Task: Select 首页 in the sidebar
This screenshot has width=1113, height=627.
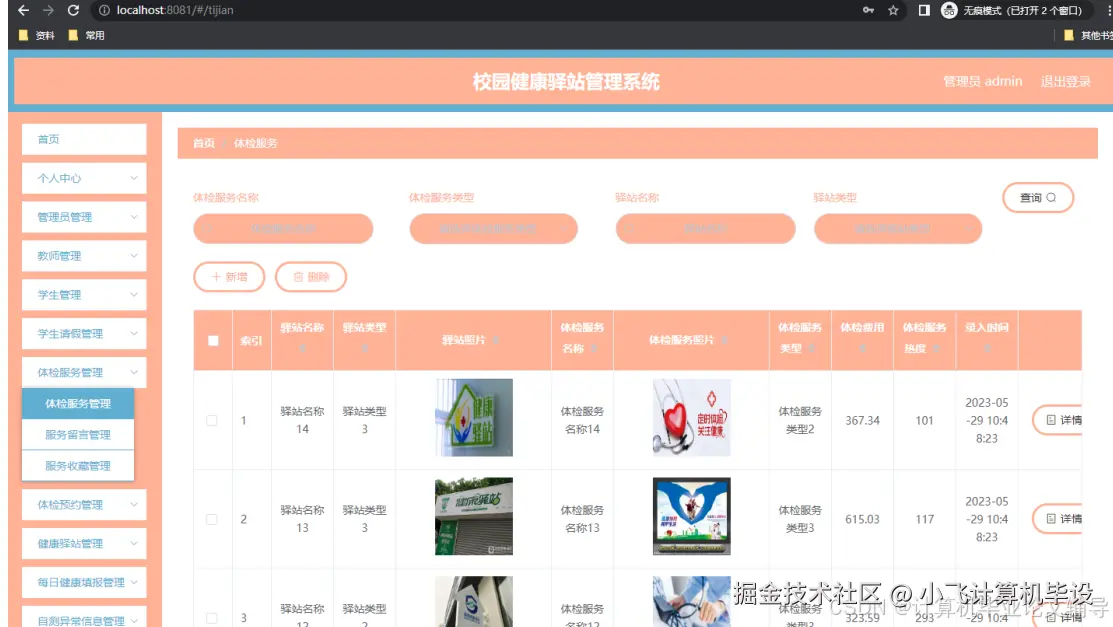Action: coord(83,139)
